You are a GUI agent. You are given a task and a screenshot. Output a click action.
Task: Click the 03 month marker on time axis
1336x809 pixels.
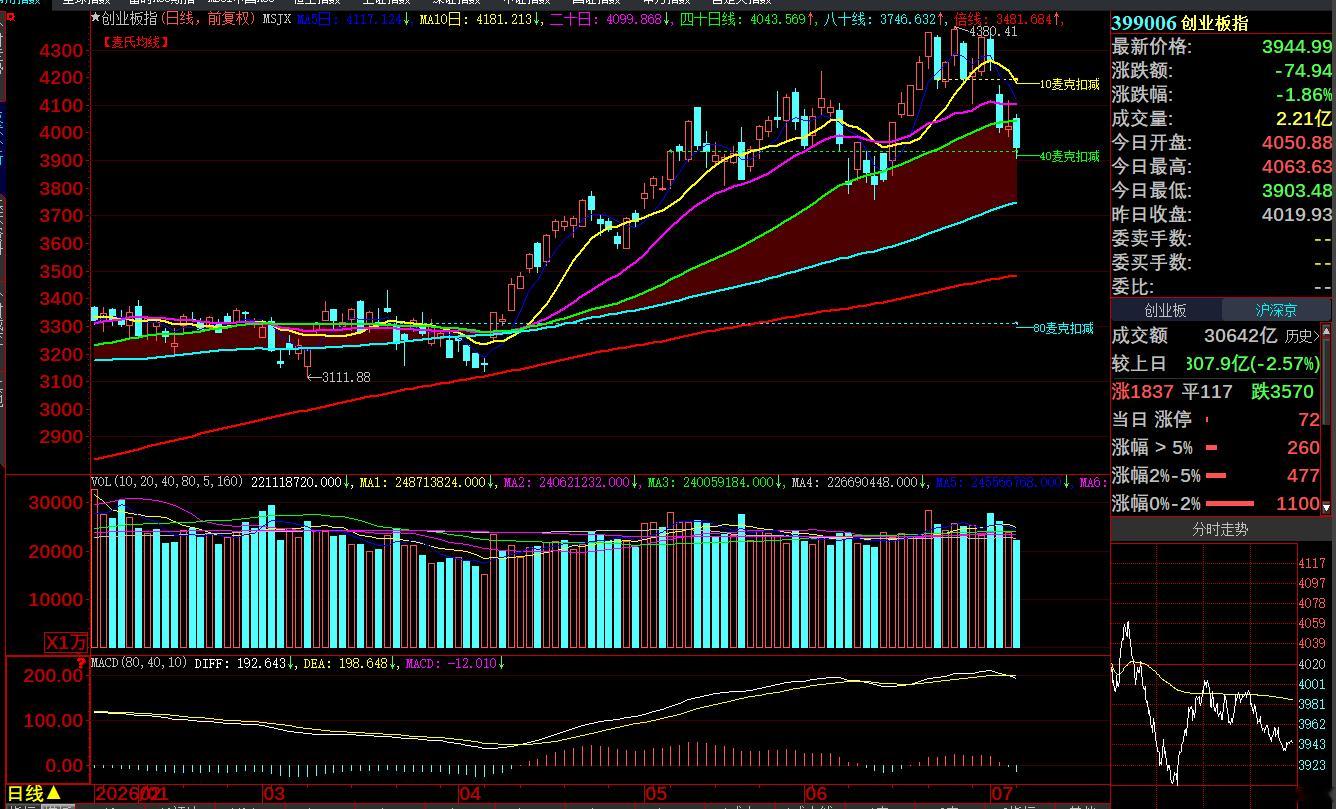tap(273, 794)
